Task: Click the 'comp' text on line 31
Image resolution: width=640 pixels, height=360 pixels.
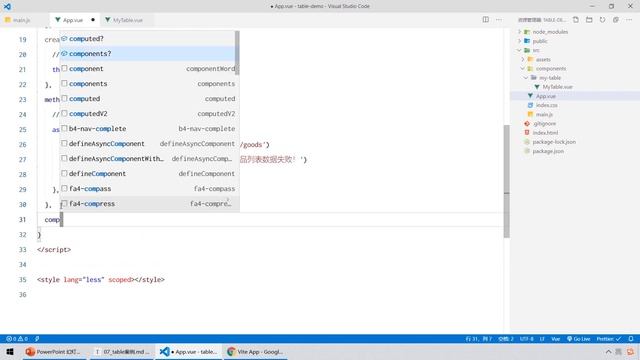Action: [52, 220]
